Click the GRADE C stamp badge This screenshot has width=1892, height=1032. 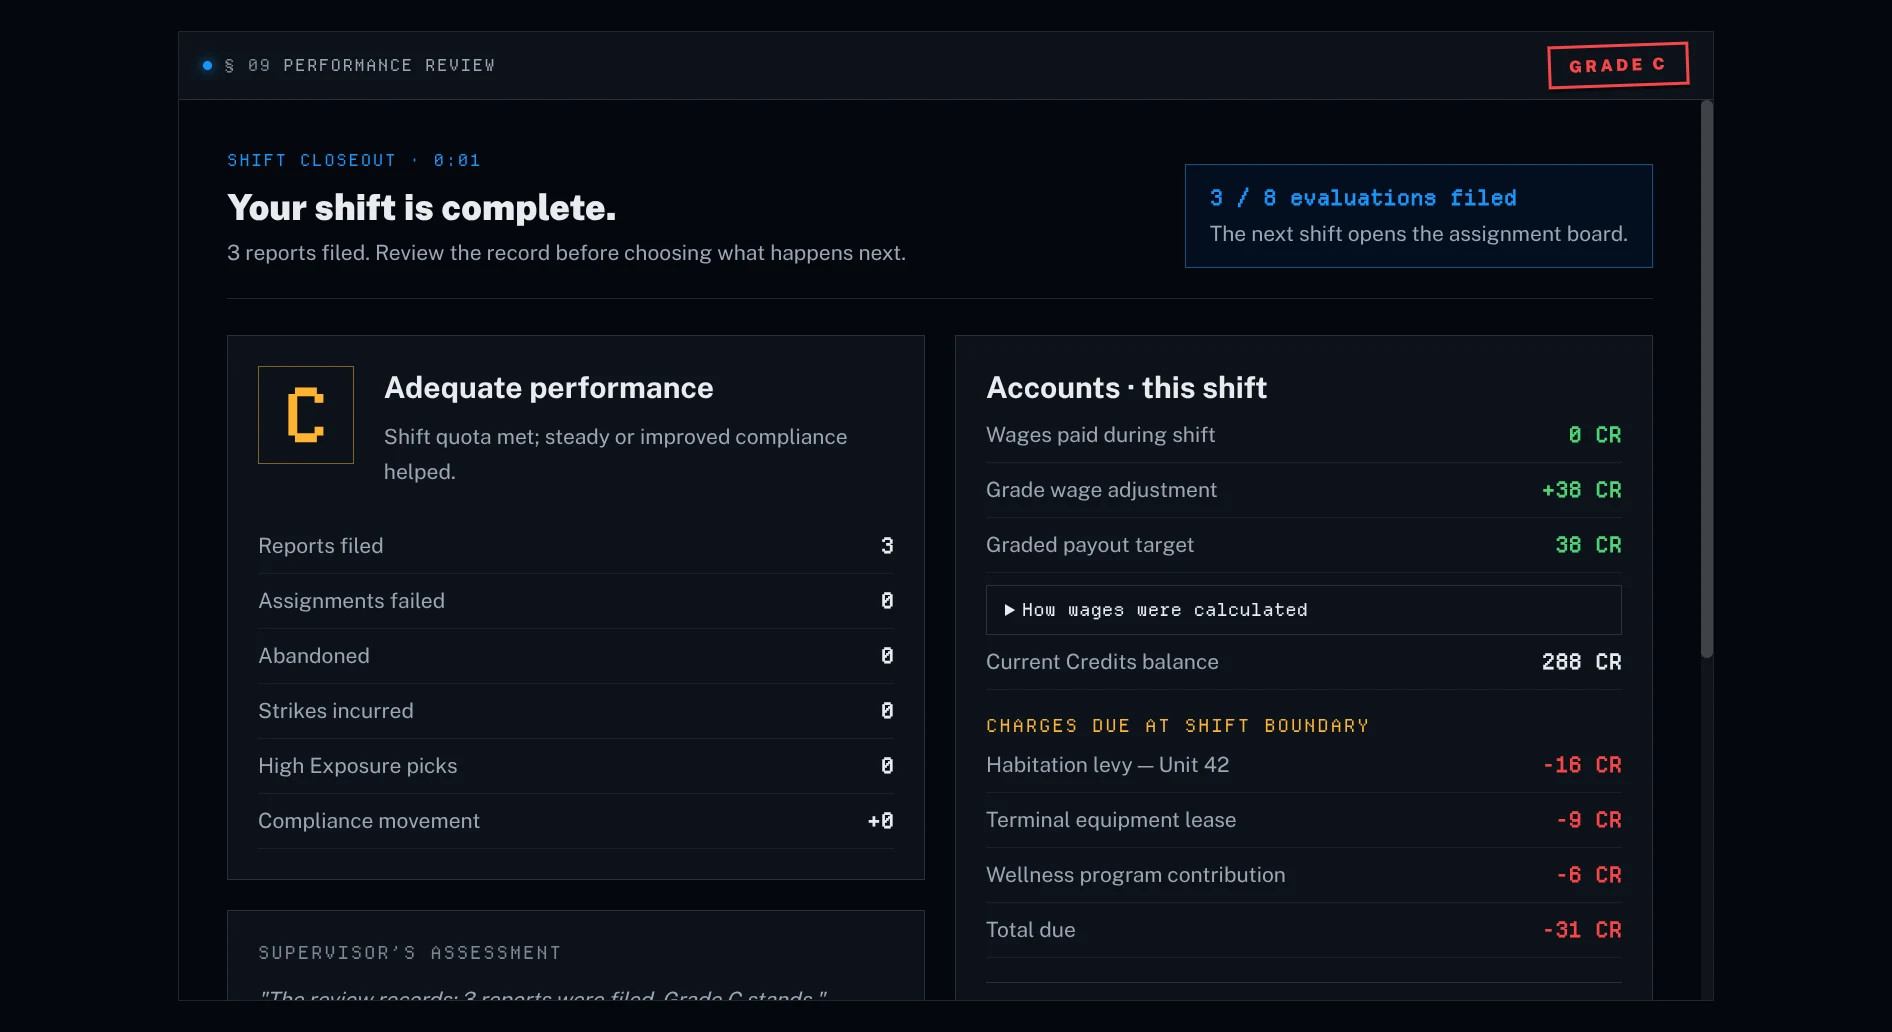(x=1618, y=65)
